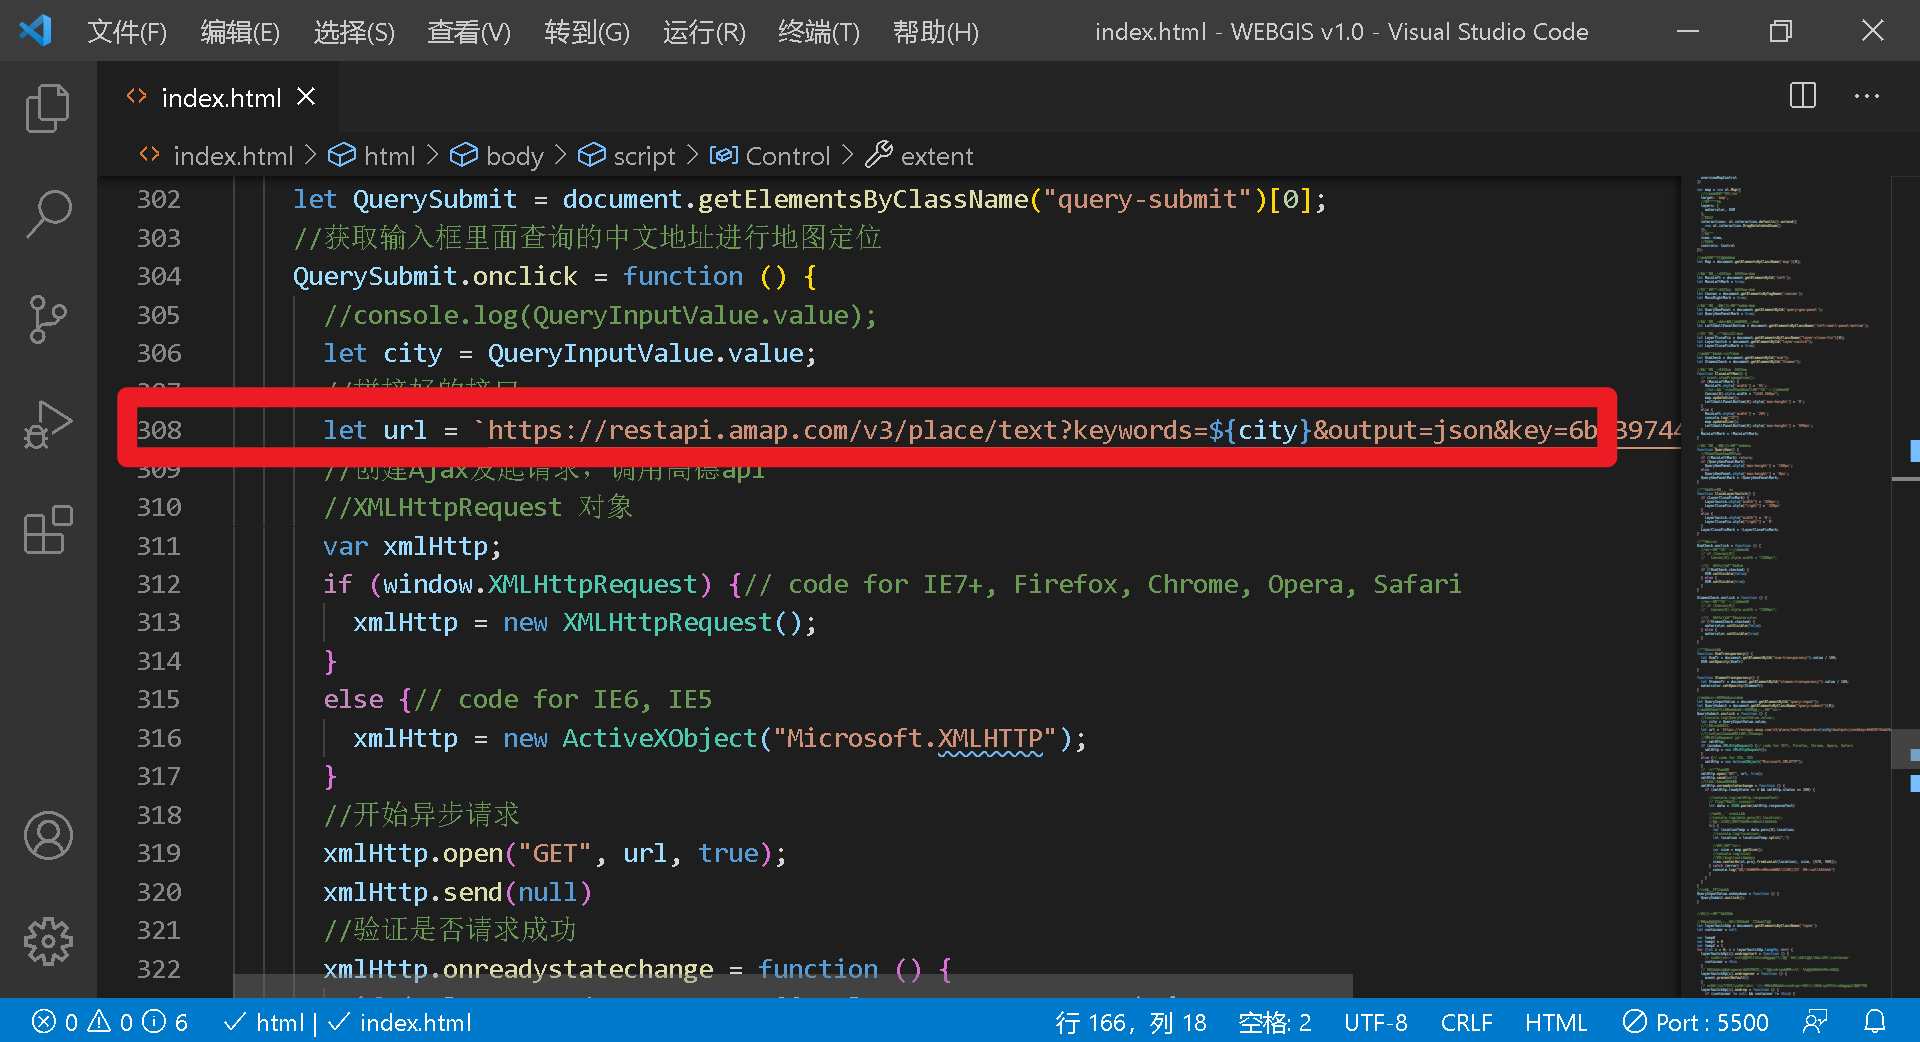1920x1042 pixels.
Task: Open the 编辑(E) menu
Action: 240,32
